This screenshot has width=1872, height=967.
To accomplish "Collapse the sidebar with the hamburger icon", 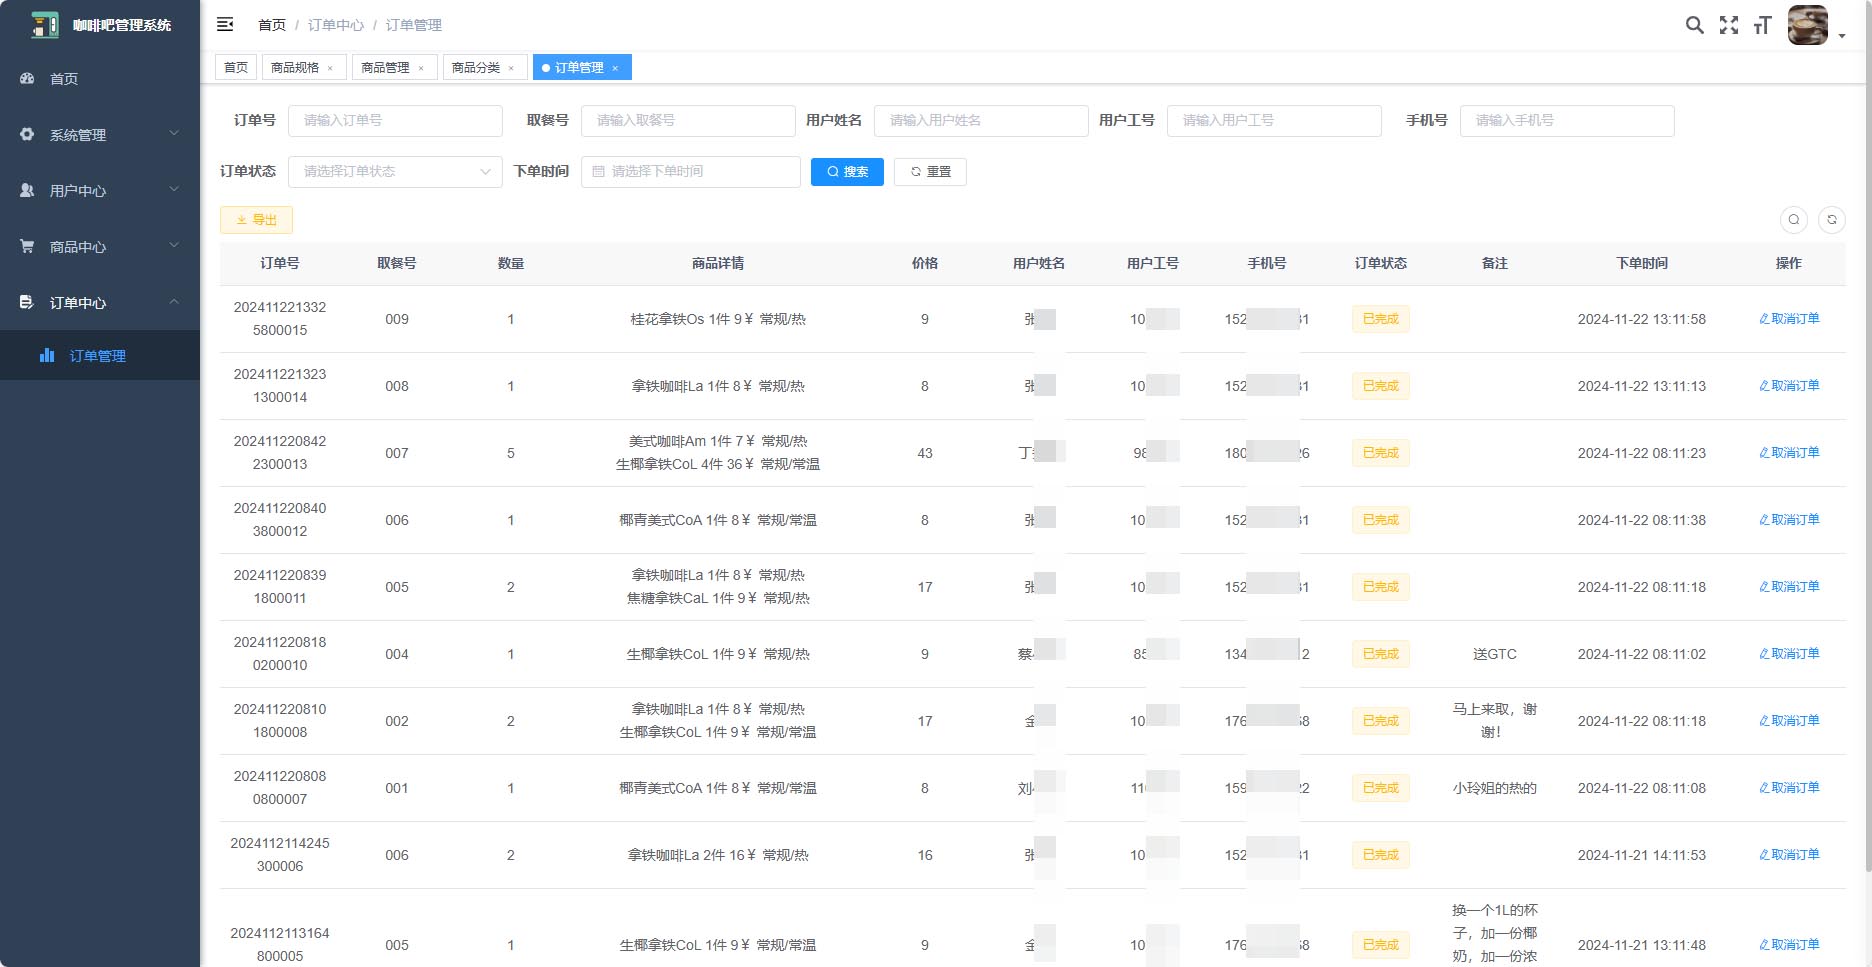I will click(225, 24).
